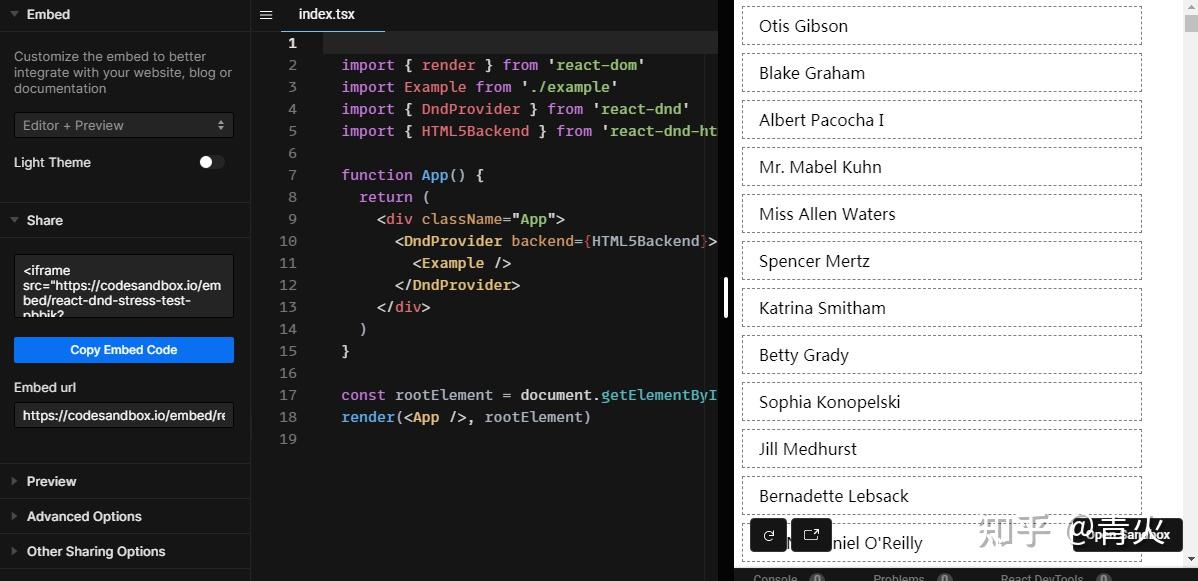Click the Otis Gibson card

coord(941,25)
